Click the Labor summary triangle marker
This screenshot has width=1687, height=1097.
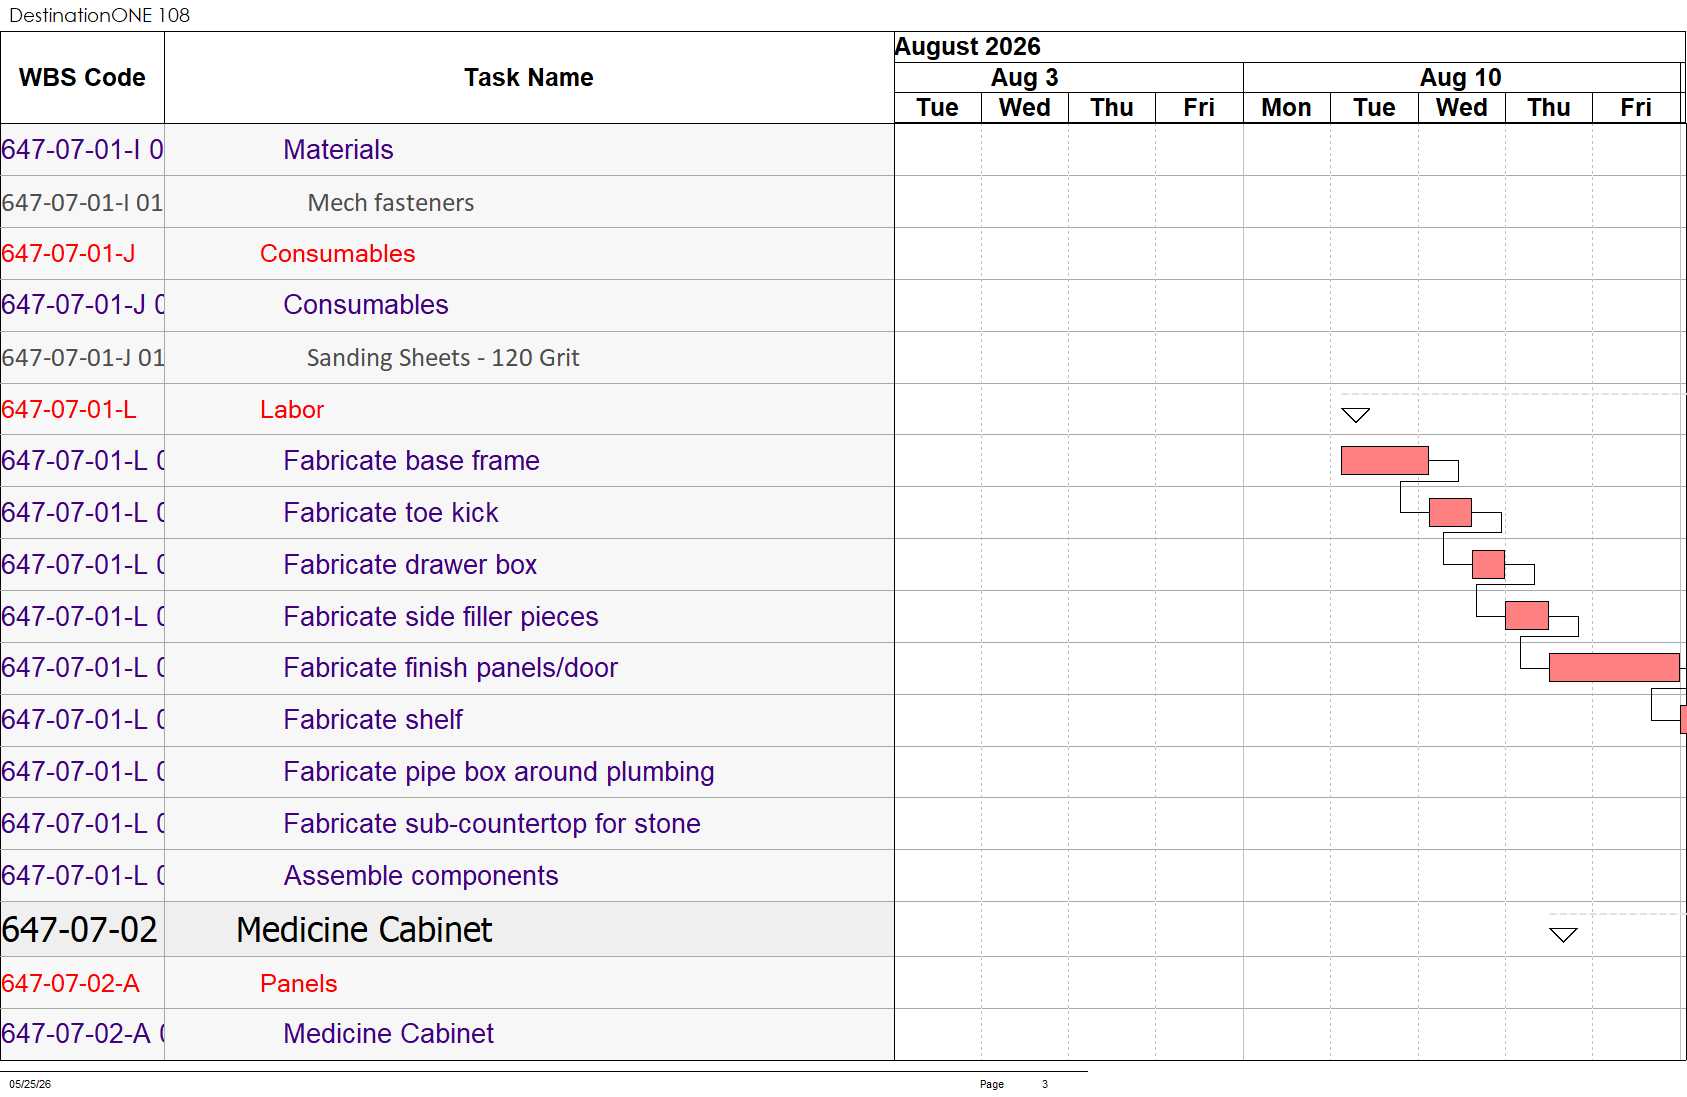pos(1355,415)
